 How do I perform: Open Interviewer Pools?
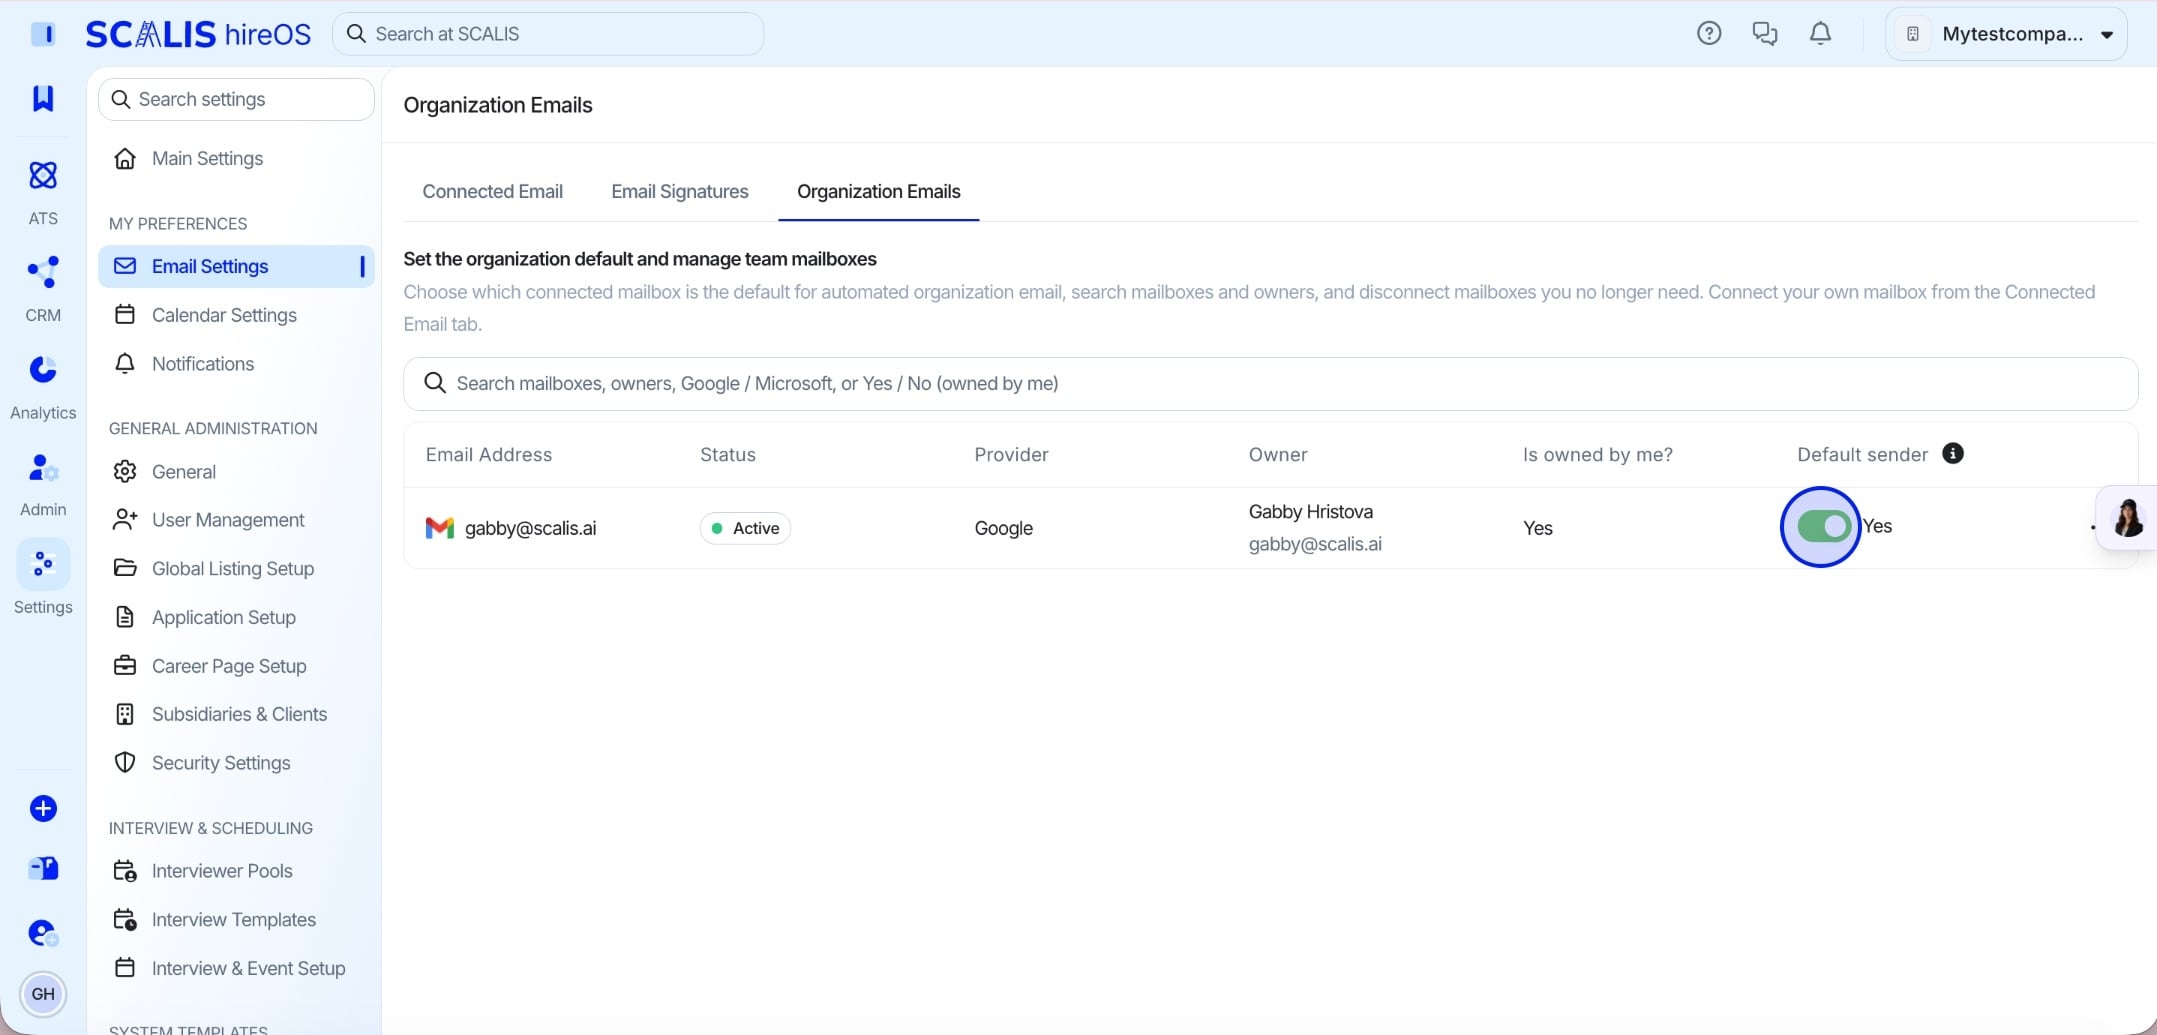(222, 871)
